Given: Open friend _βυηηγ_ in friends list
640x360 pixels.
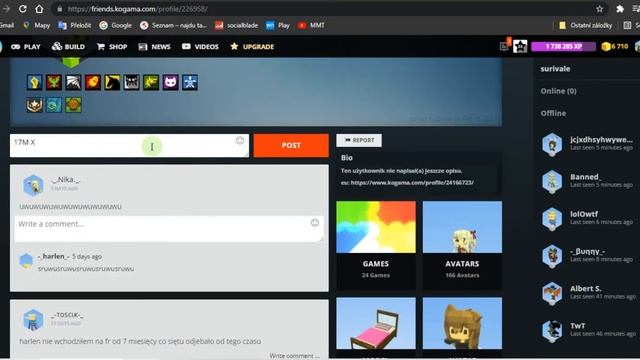Looking at the screenshot, I should pyautogui.click(x=588, y=256).
